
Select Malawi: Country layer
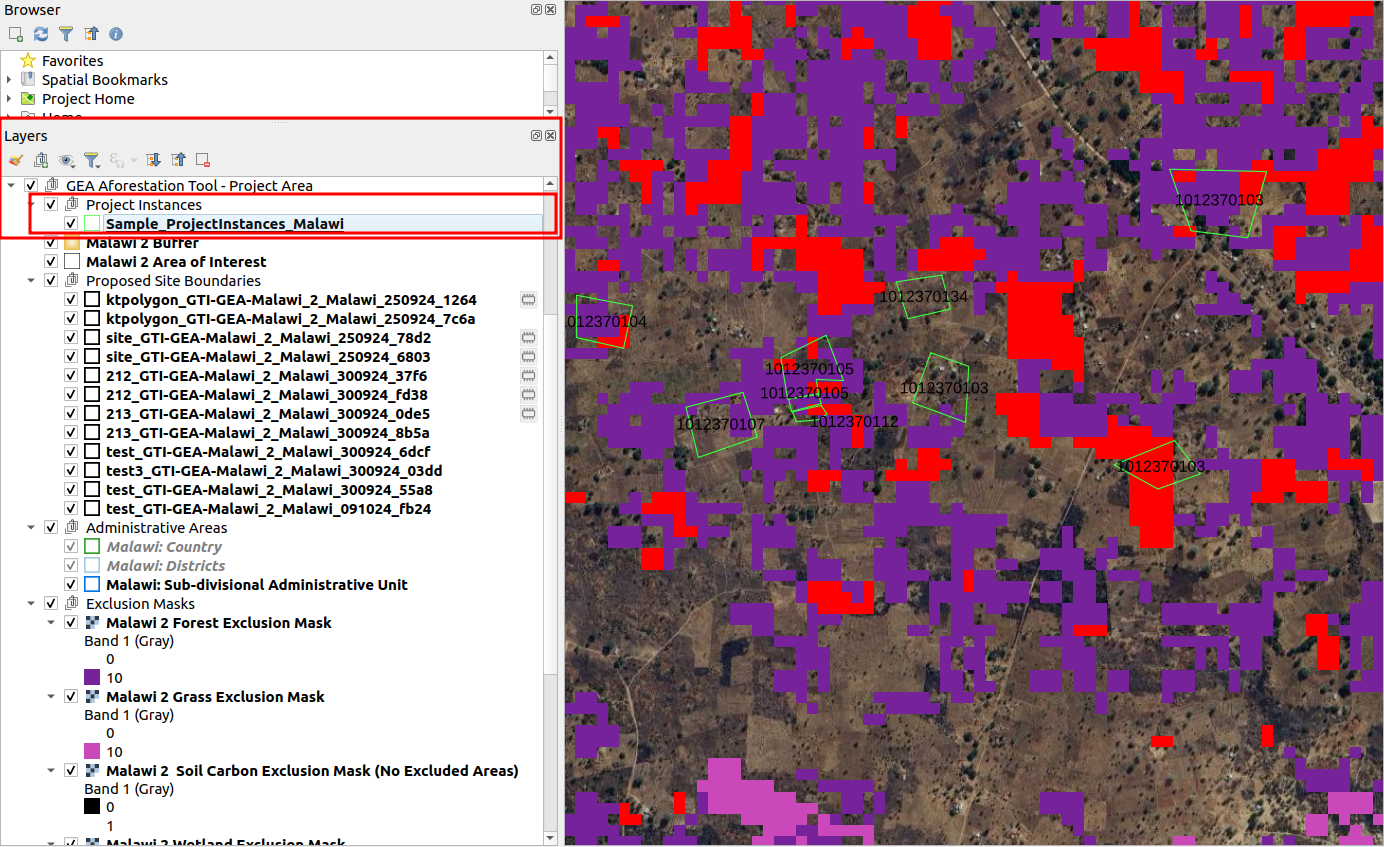164,547
